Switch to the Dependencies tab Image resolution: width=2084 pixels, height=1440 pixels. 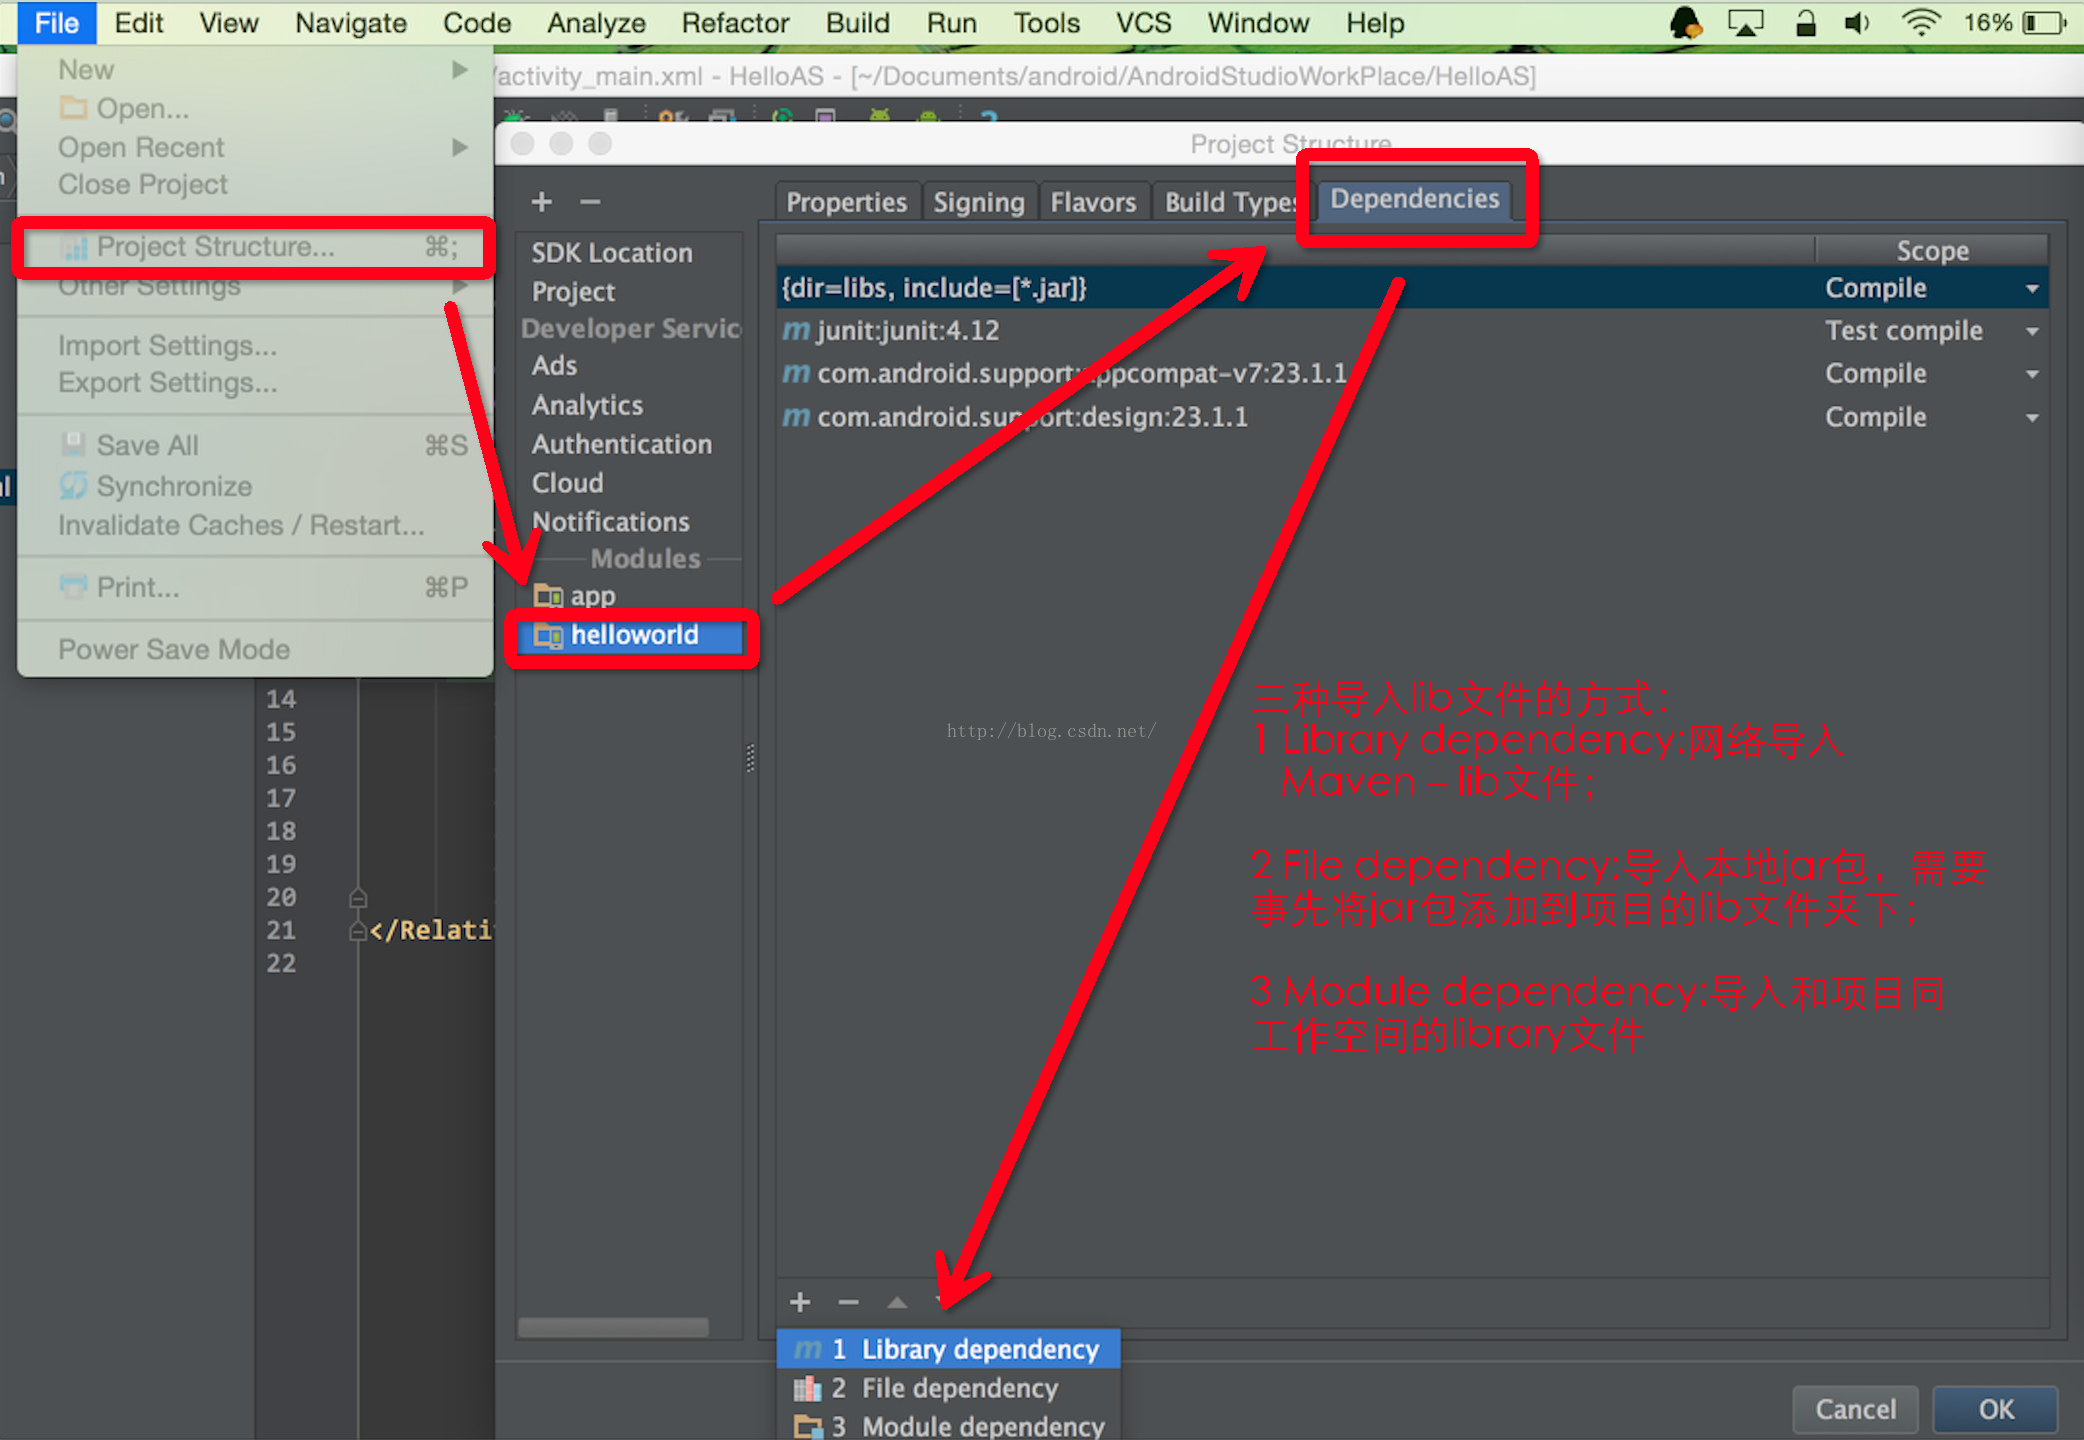pyautogui.click(x=1414, y=199)
